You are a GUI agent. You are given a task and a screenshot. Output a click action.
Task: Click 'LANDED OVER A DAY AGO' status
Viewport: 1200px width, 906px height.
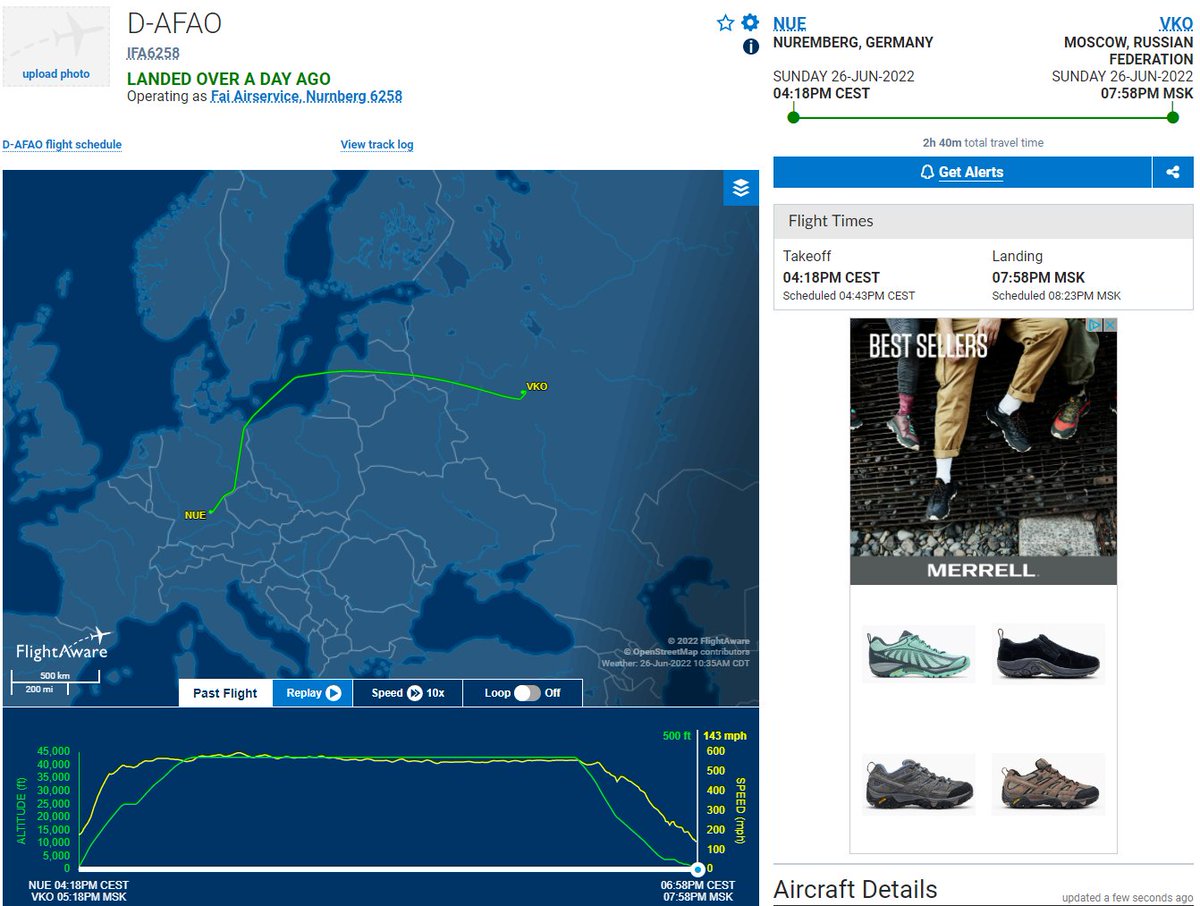[229, 79]
